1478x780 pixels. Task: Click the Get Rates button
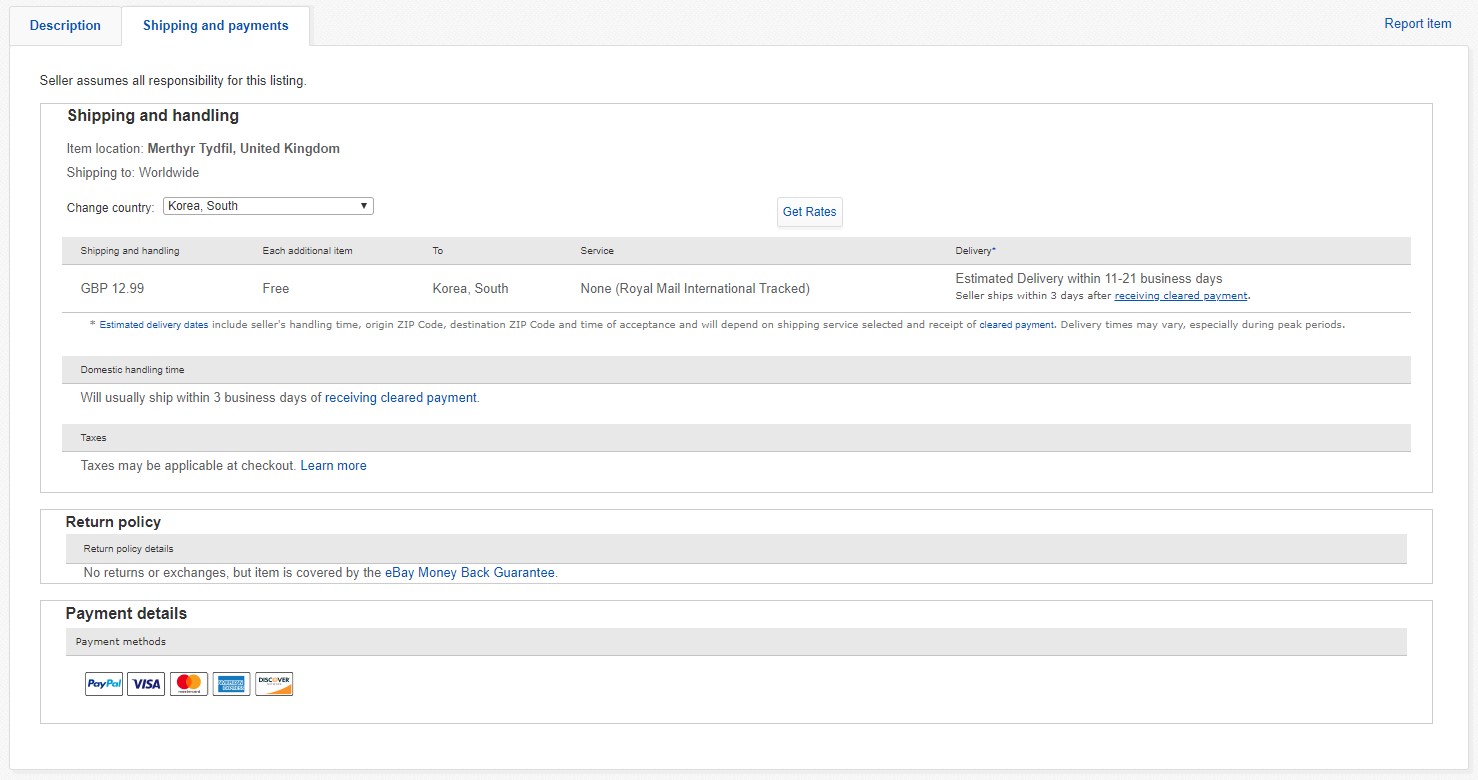810,212
